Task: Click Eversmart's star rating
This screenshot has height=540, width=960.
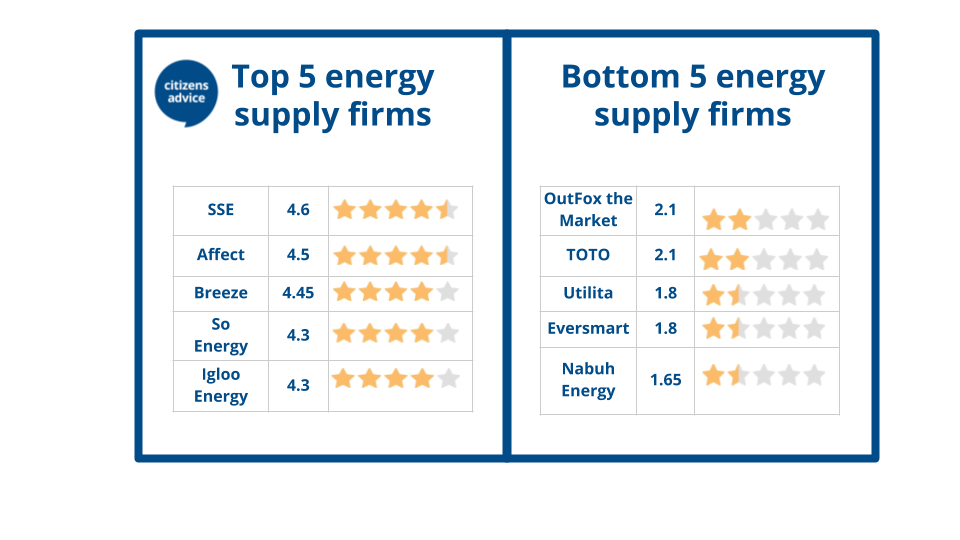Action: [763, 329]
